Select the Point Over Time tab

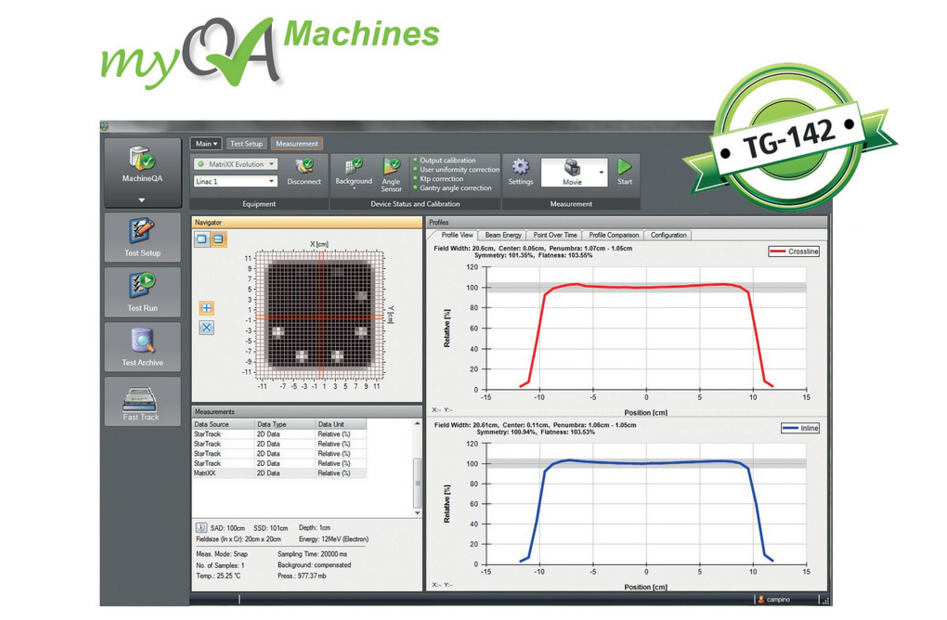coord(555,235)
